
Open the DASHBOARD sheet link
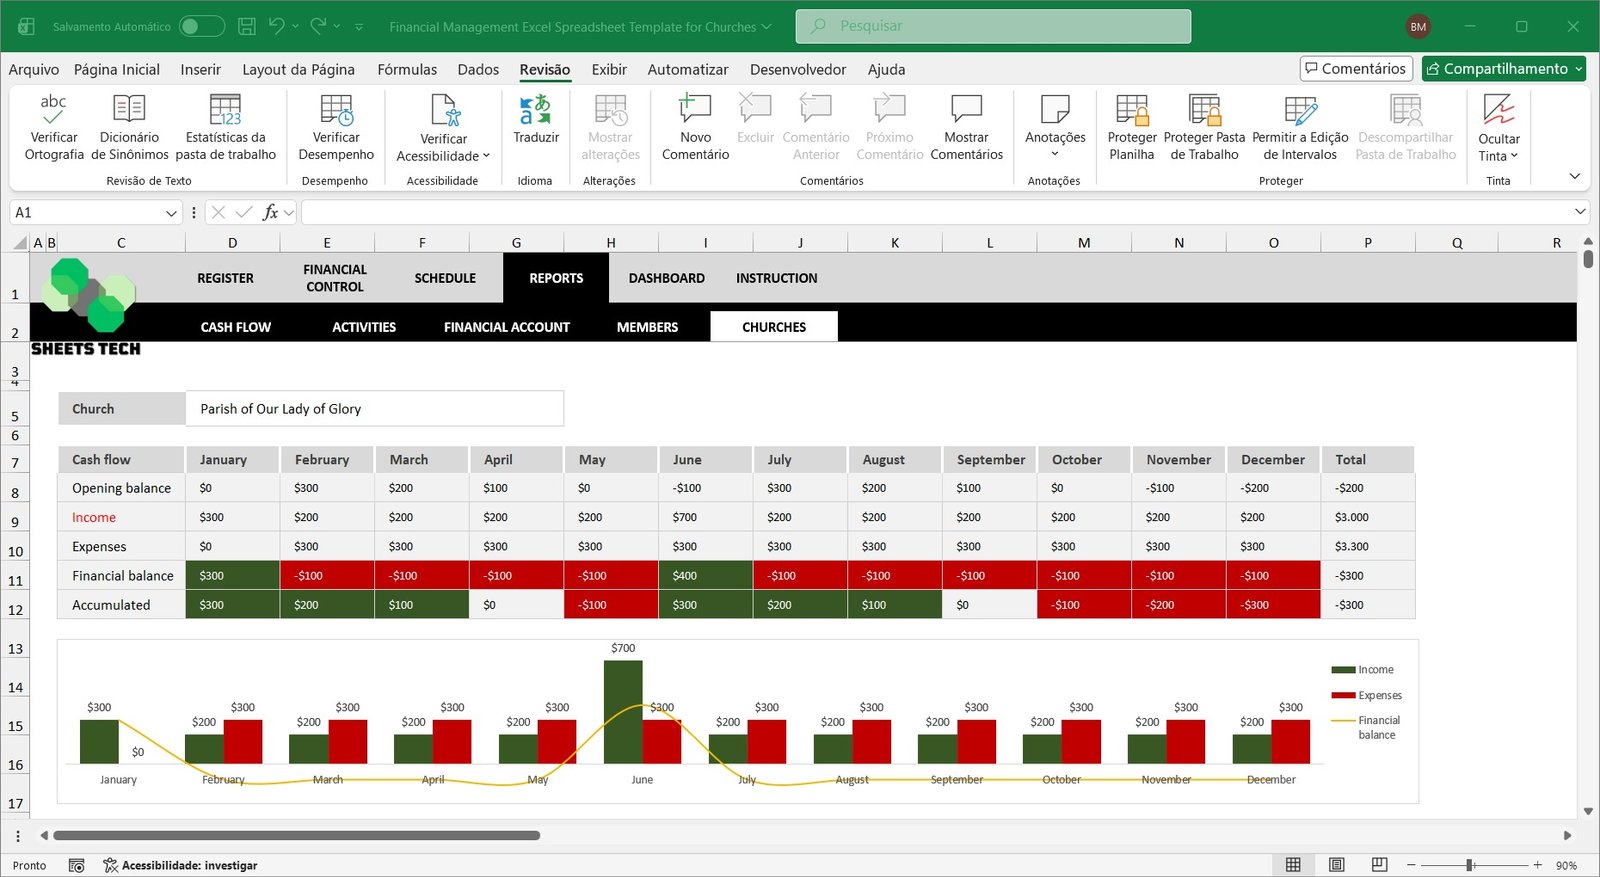pos(666,278)
